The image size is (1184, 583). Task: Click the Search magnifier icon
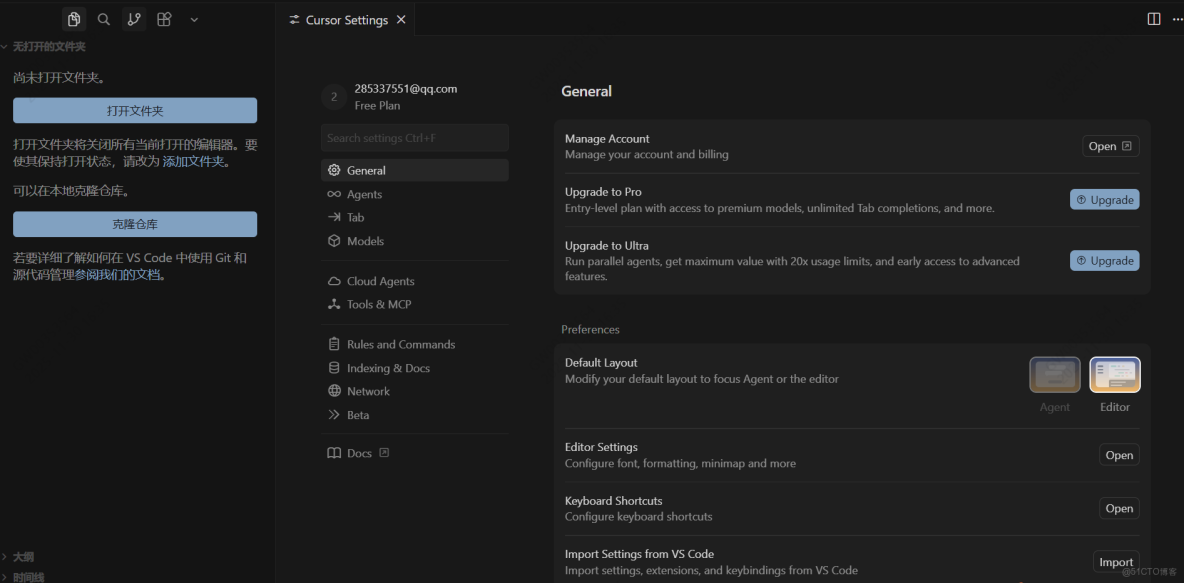pyautogui.click(x=104, y=19)
